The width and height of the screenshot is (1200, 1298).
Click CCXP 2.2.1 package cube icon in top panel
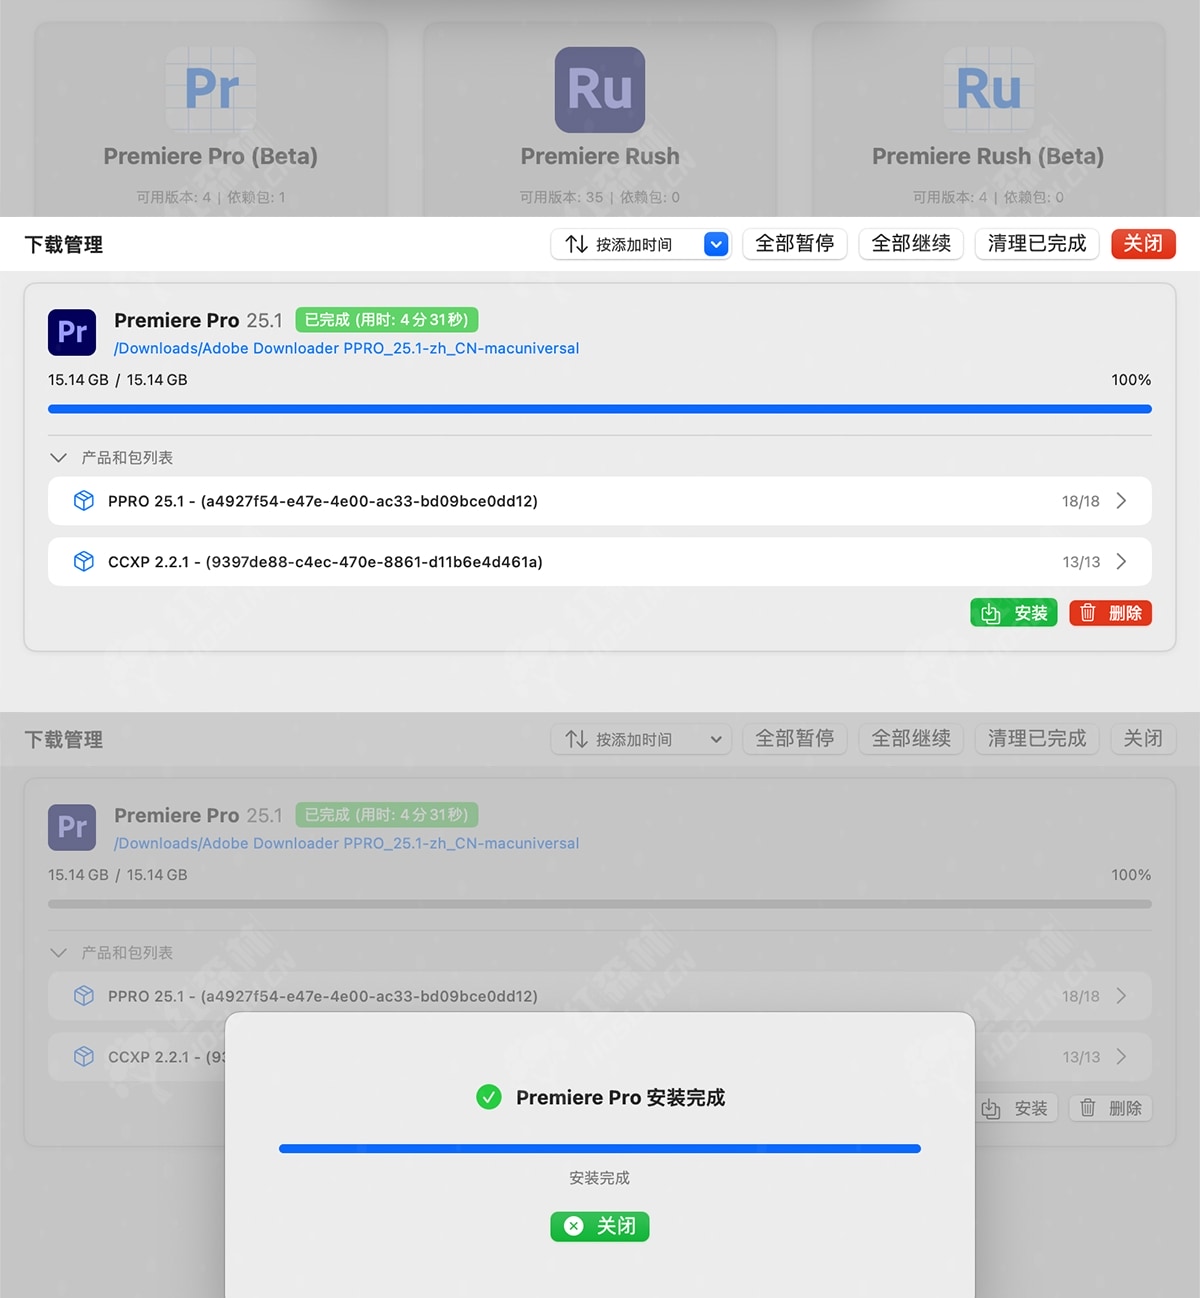tap(84, 562)
